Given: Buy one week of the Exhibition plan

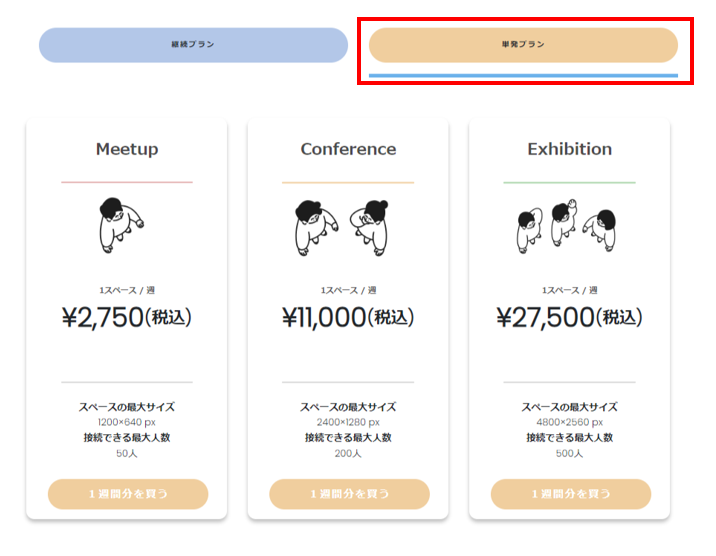Looking at the screenshot, I should tap(571, 494).
